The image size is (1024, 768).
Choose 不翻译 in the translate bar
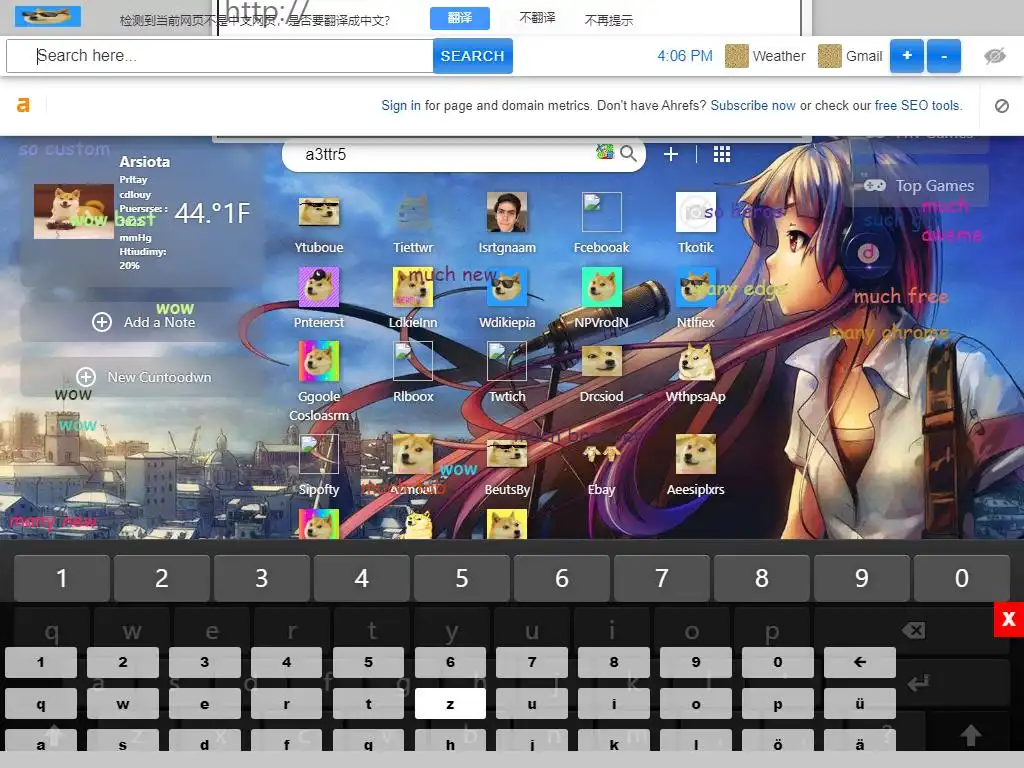[537, 18]
